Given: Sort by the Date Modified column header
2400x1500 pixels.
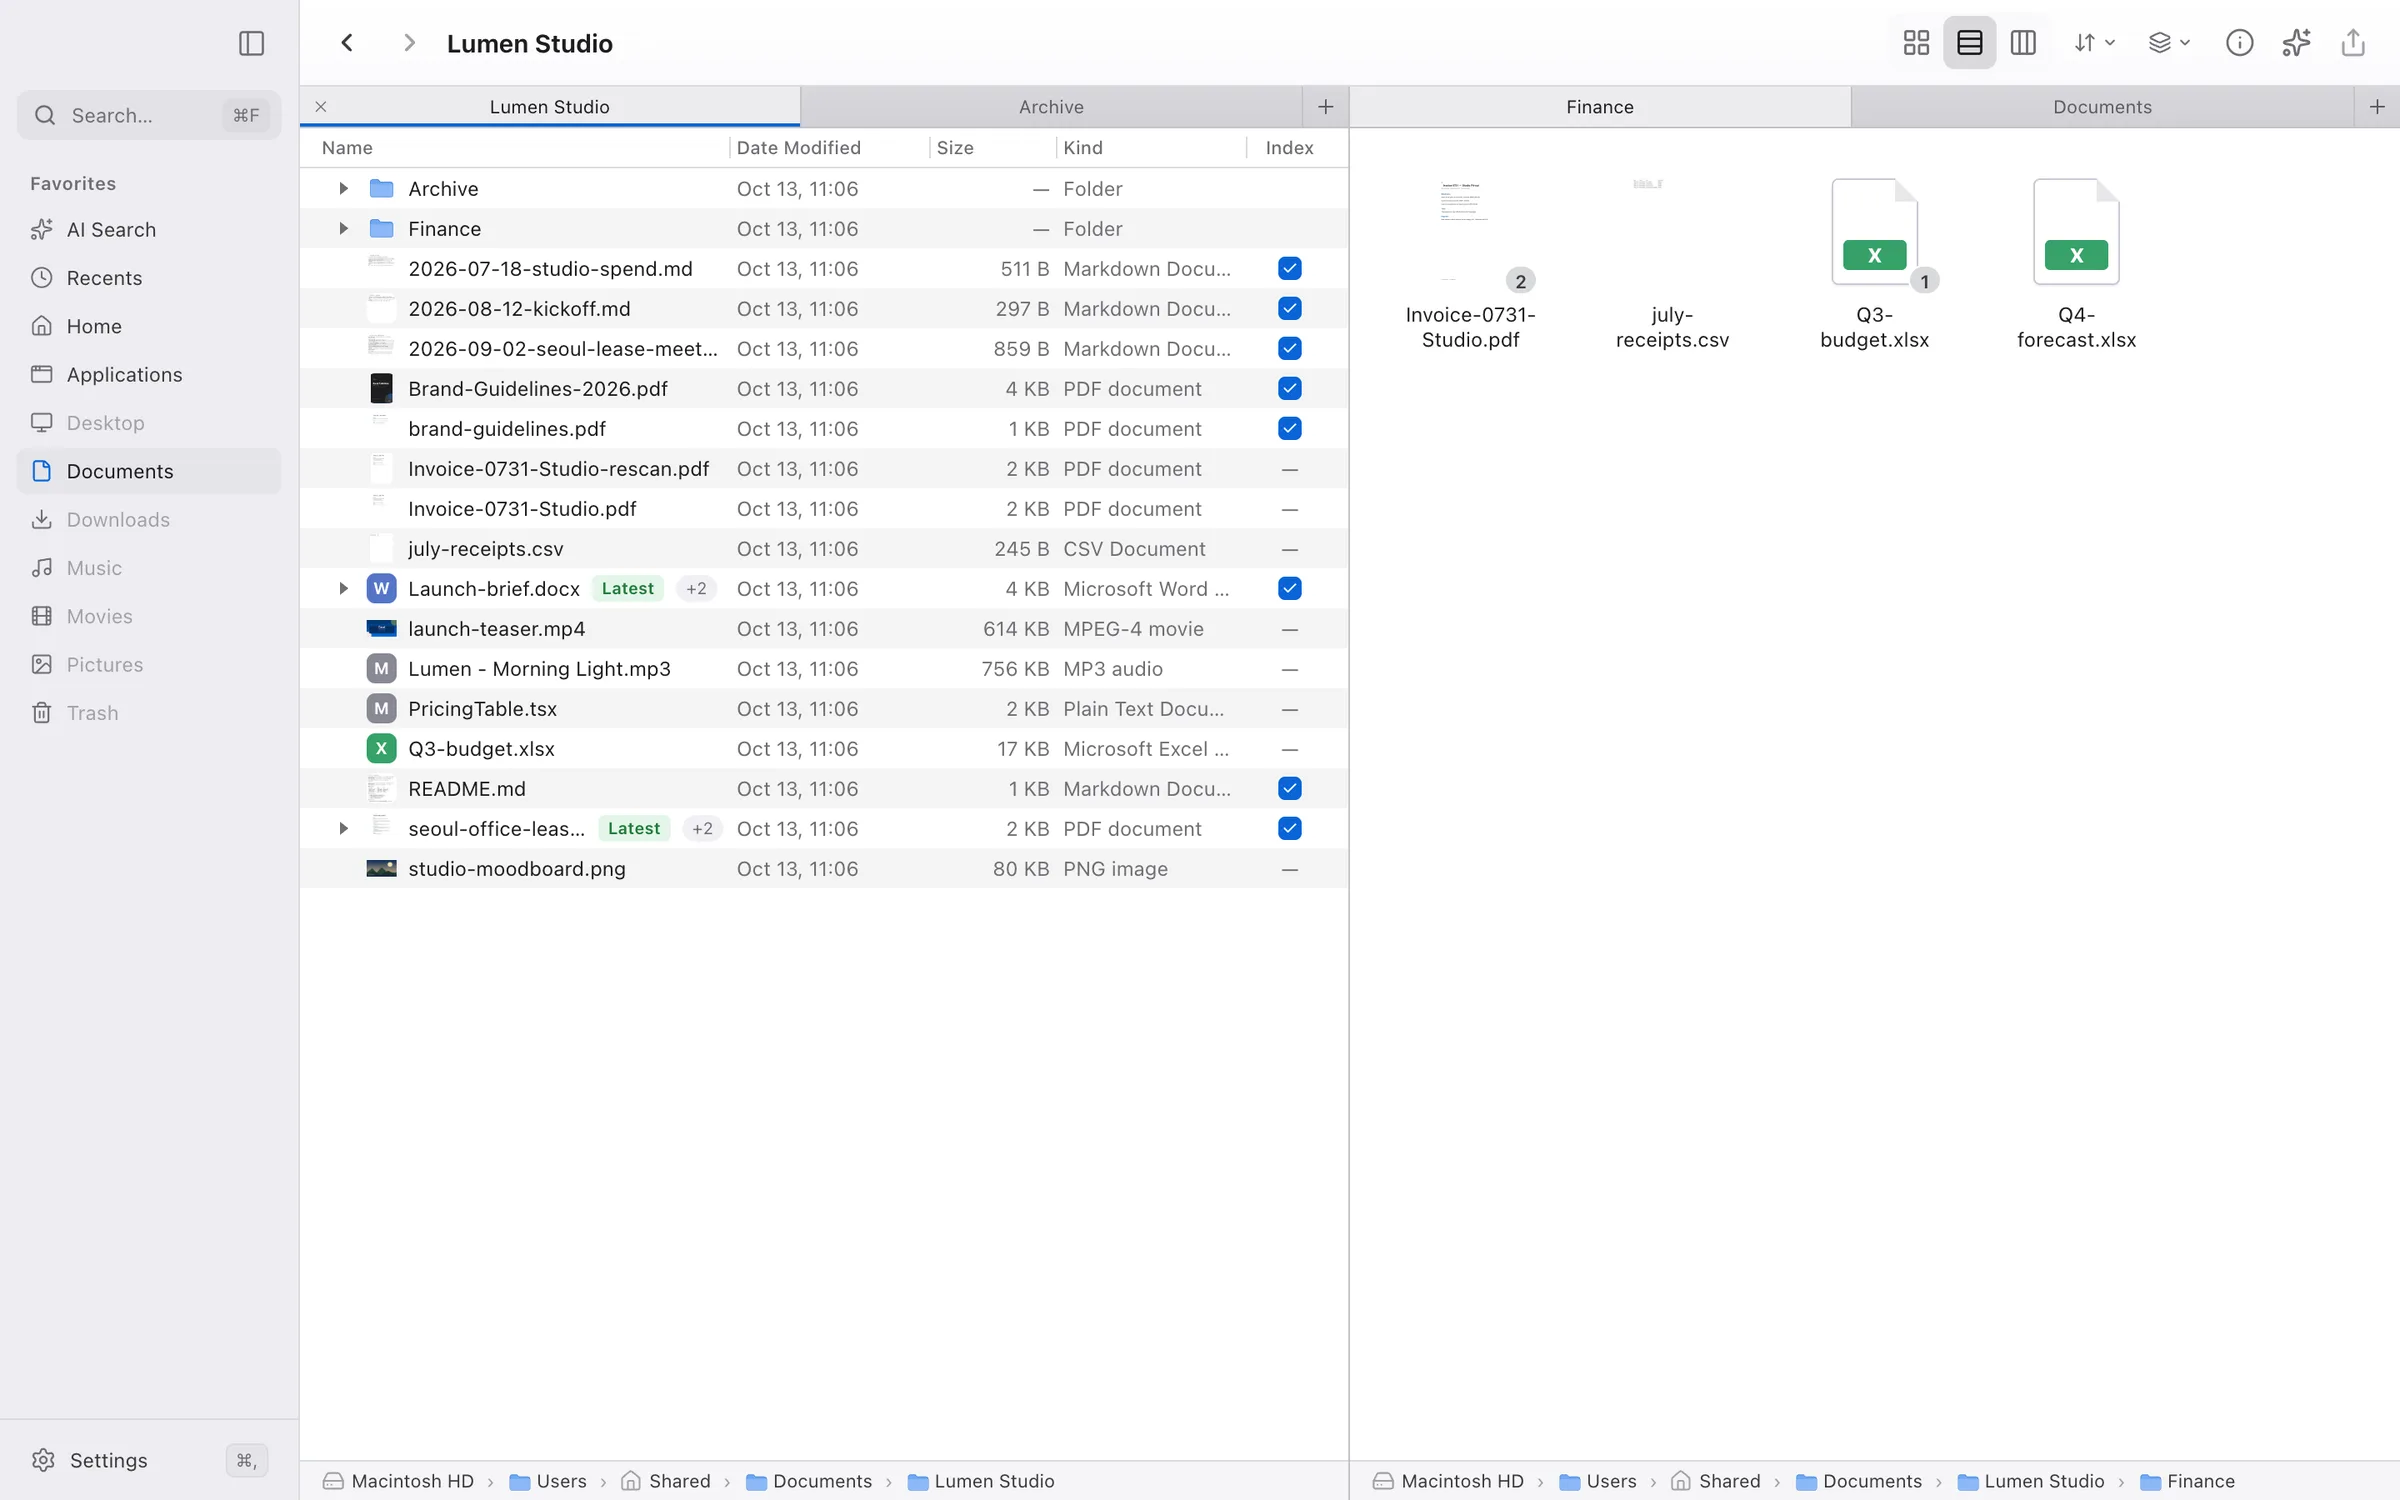Looking at the screenshot, I should pos(798,148).
